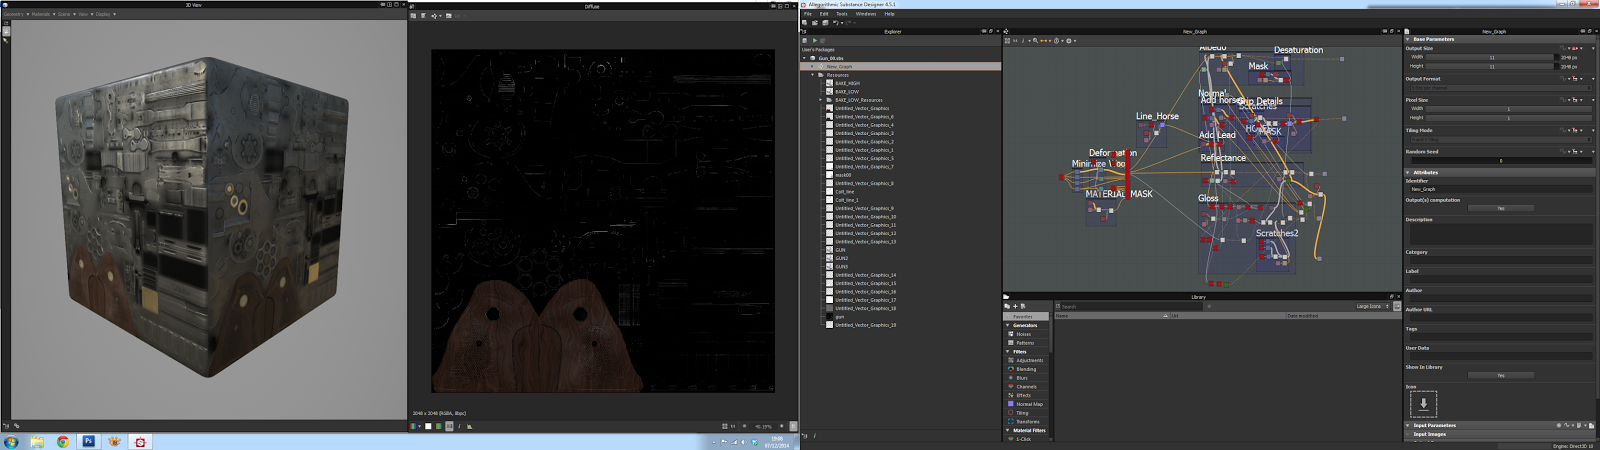Select Tiling filter category

[x=1022, y=413]
